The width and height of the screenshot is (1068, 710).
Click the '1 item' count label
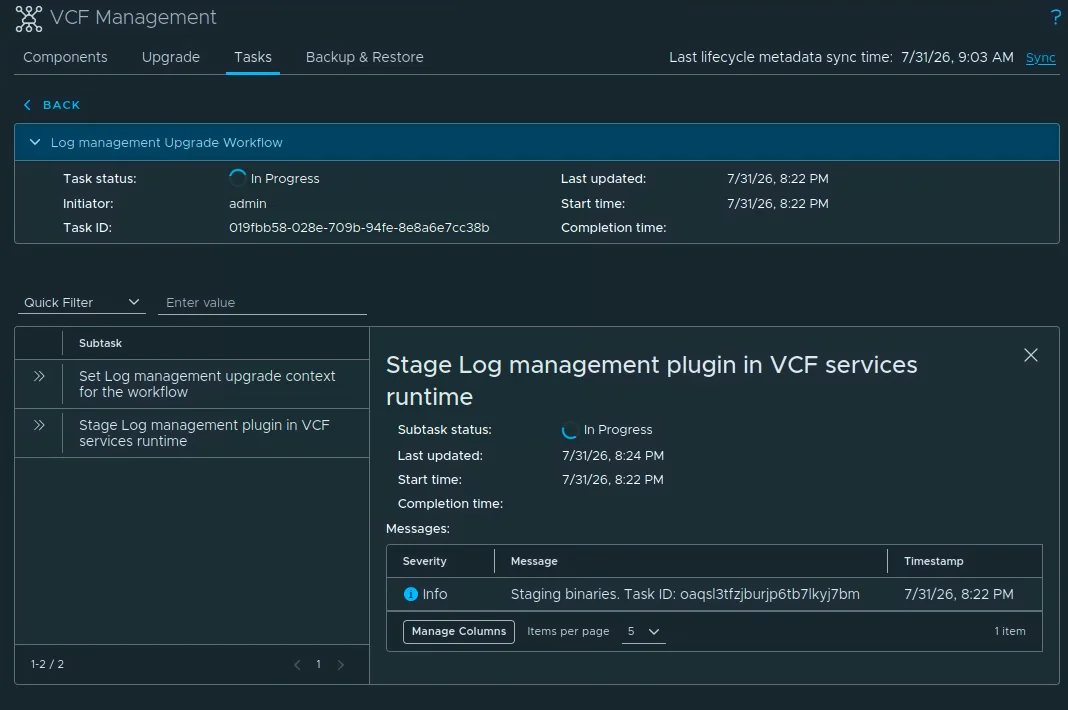pos(1009,632)
